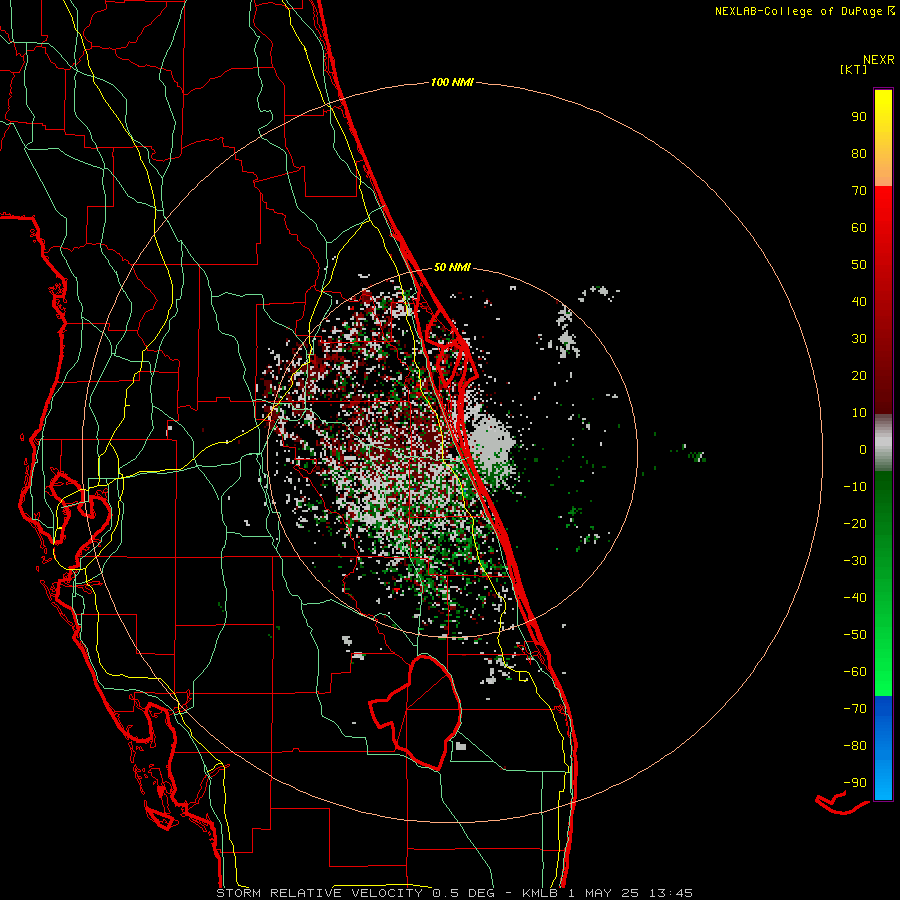Viewport: 900px width, 900px height.
Task: Click the 50 NMI range ring label
Action: (452, 267)
